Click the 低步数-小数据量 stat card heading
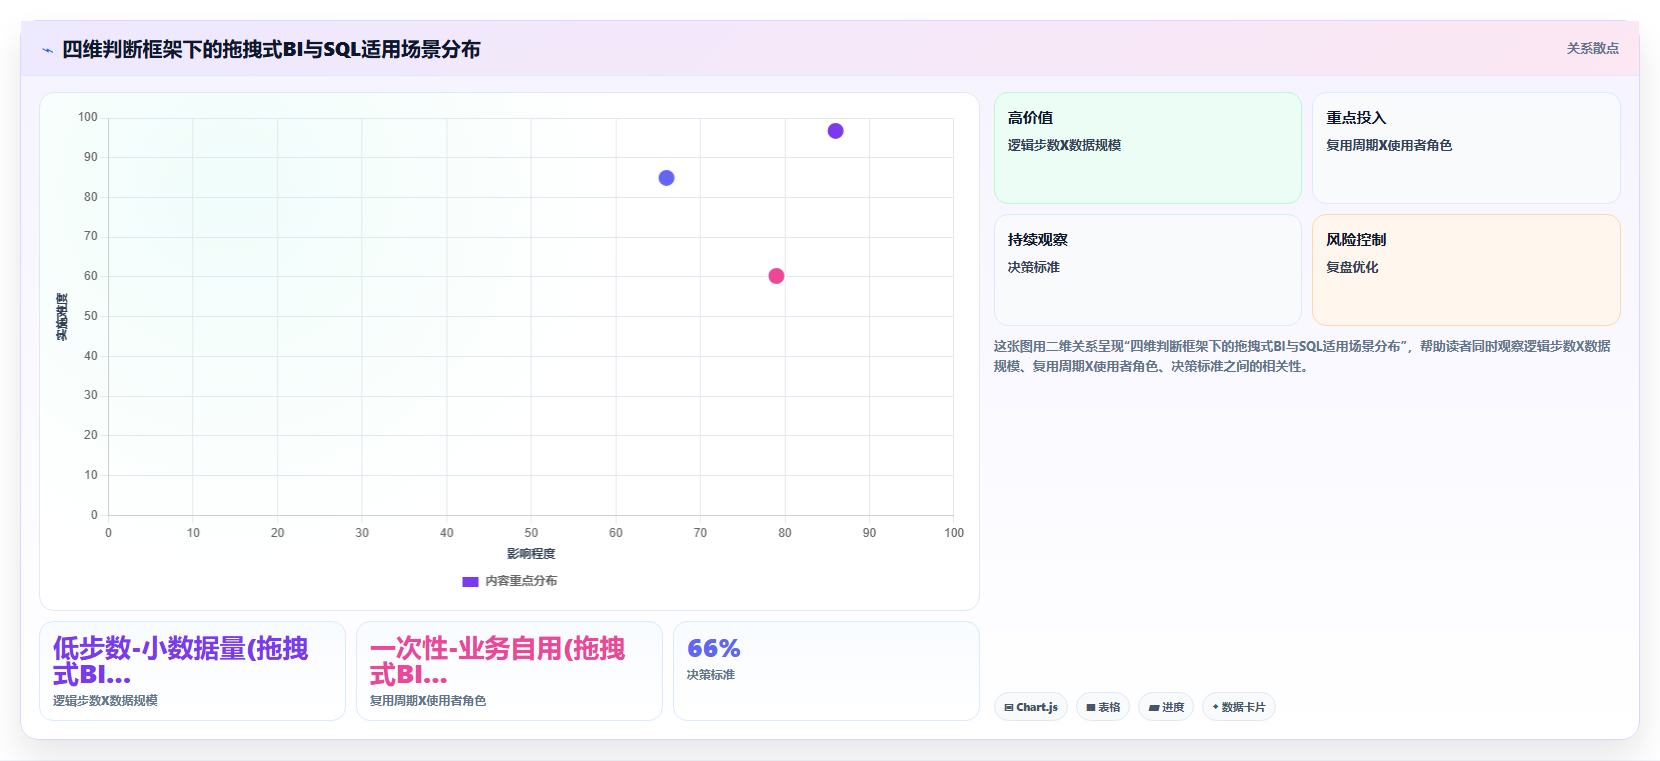The height and width of the screenshot is (761, 1660). [181, 661]
